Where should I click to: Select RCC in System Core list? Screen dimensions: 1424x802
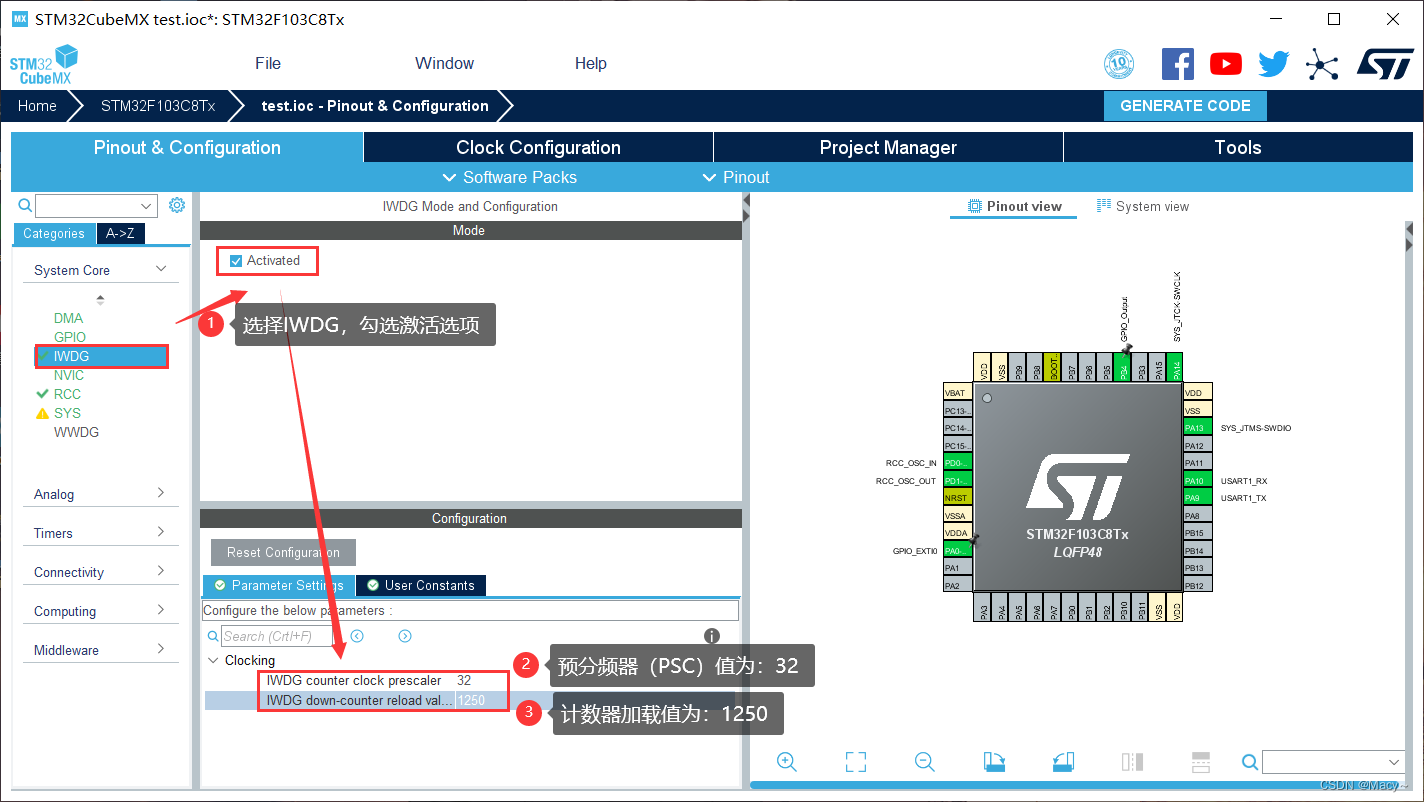point(67,394)
